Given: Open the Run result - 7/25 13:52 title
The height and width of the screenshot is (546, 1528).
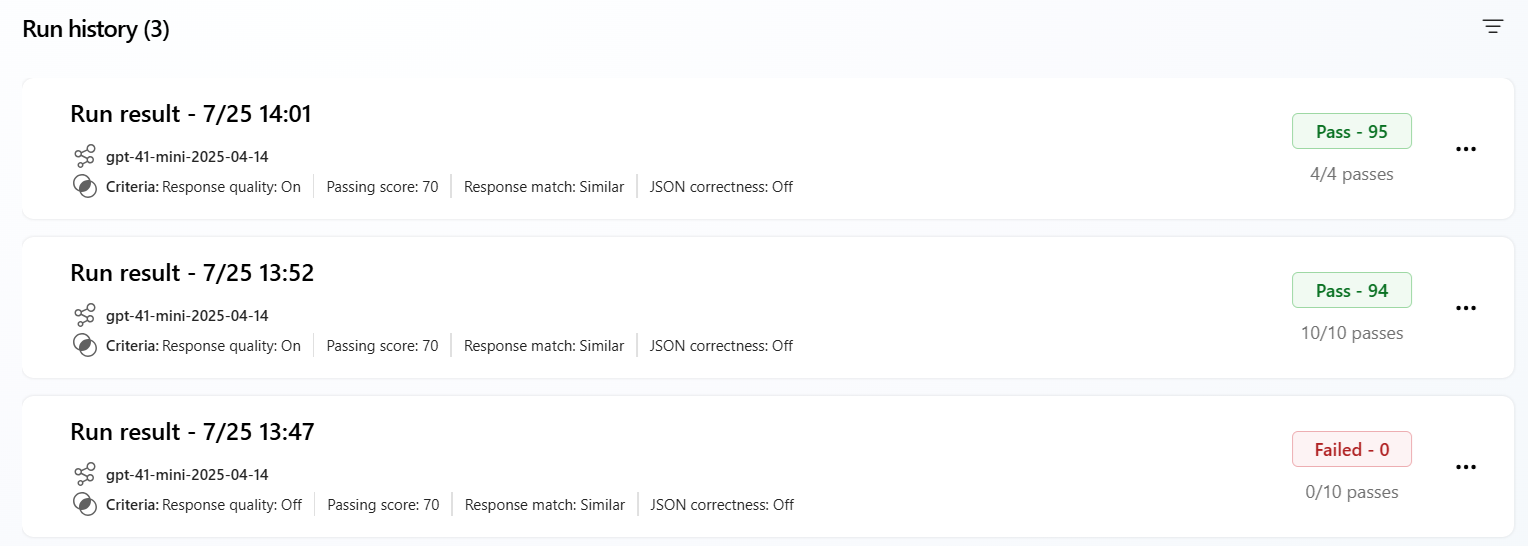Looking at the screenshot, I should pyautogui.click(x=192, y=273).
